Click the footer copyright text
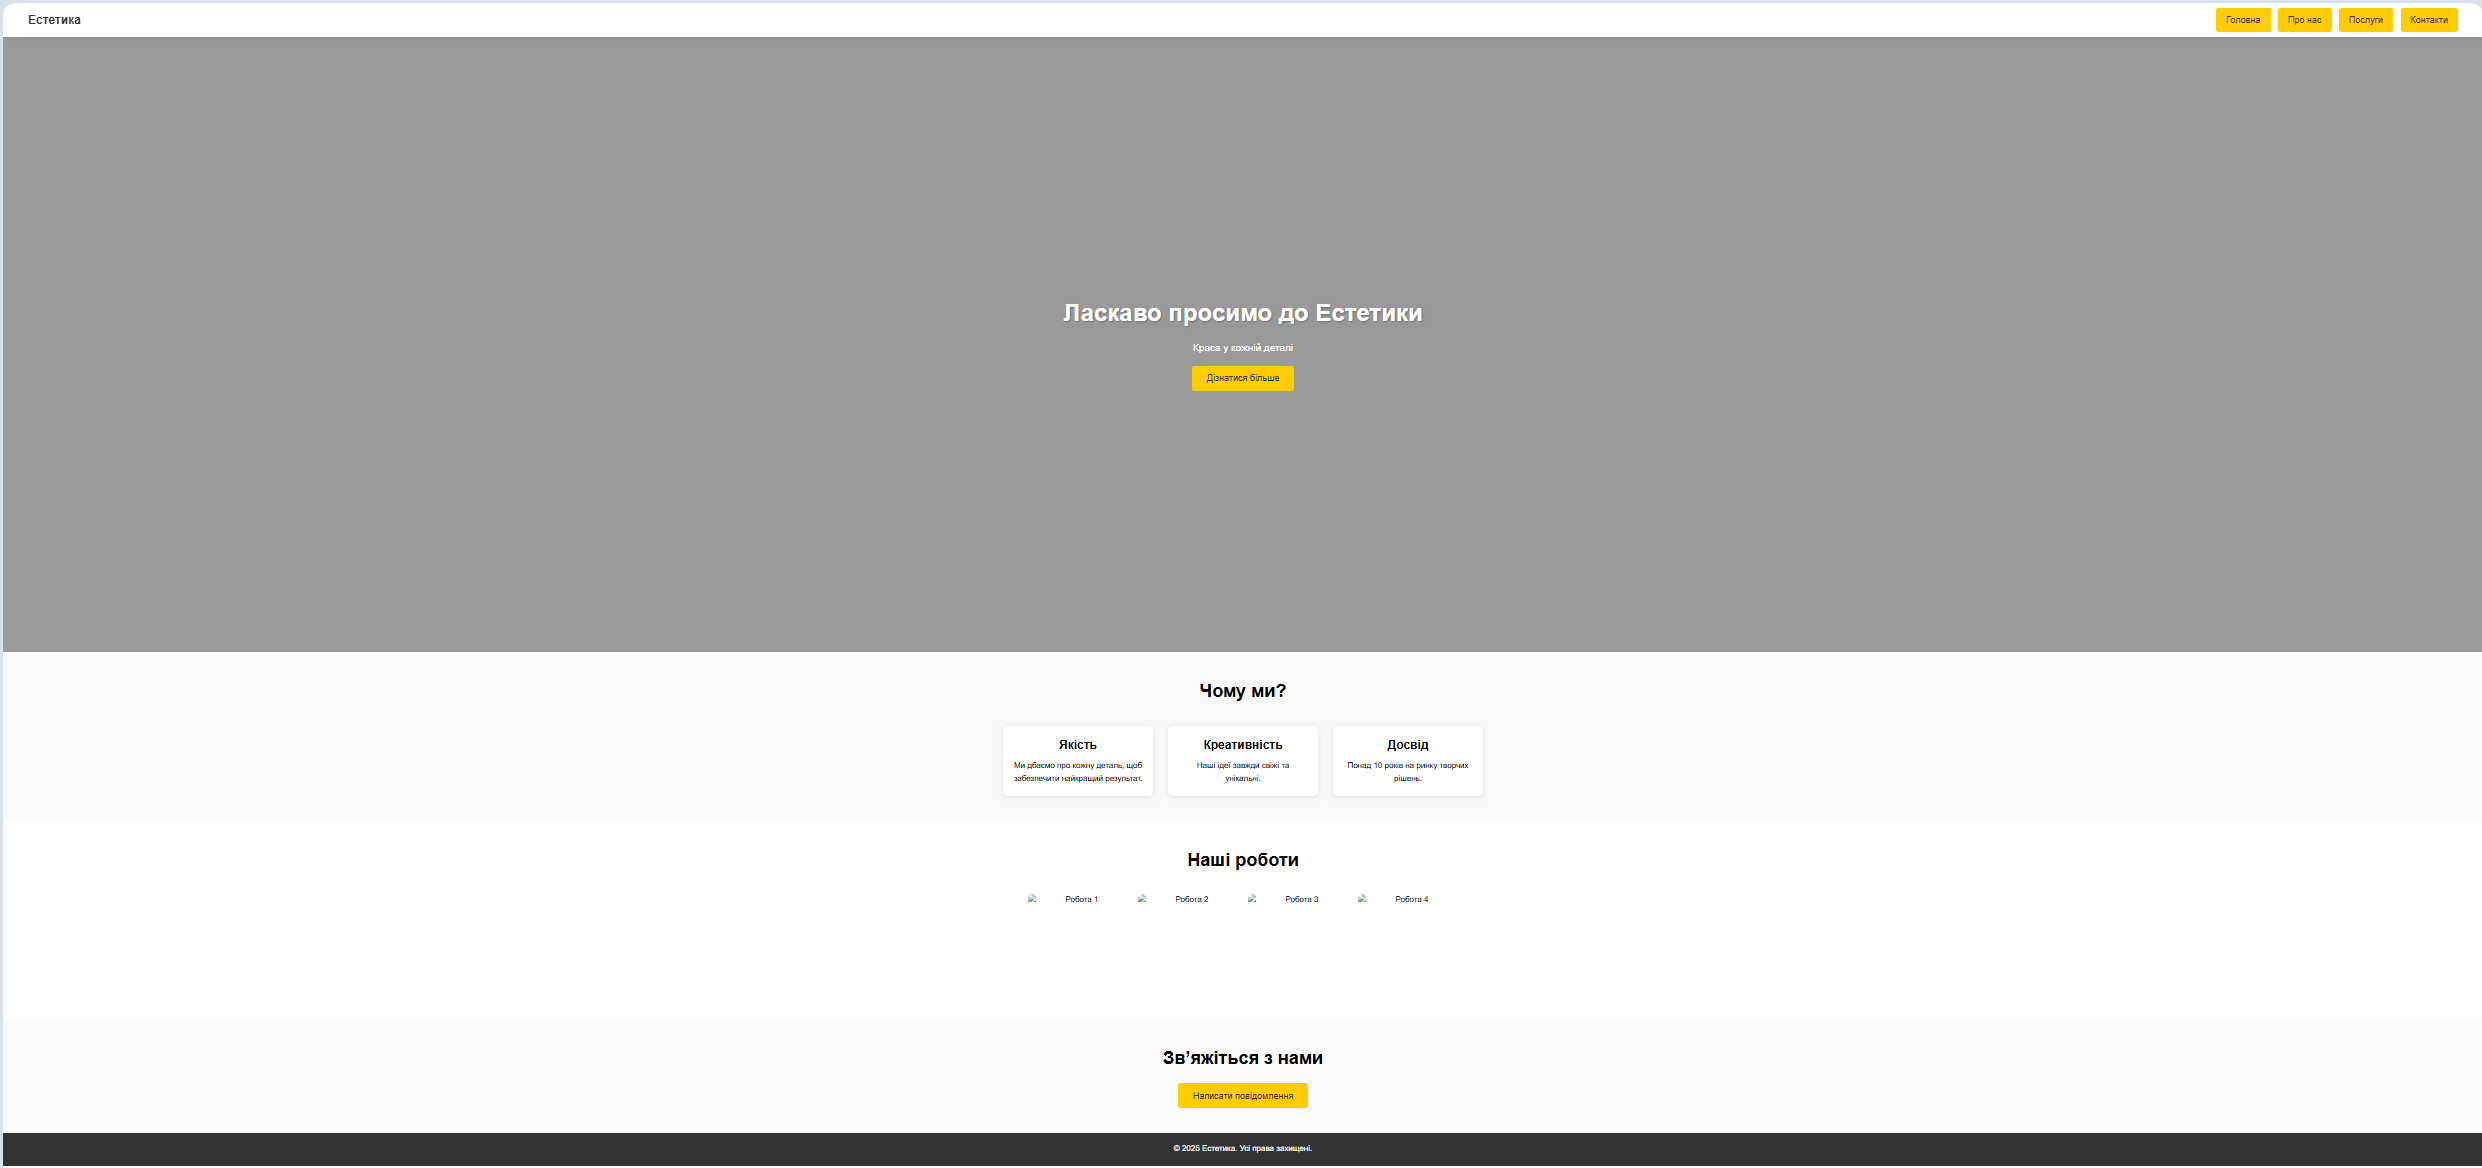 point(1242,1148)
